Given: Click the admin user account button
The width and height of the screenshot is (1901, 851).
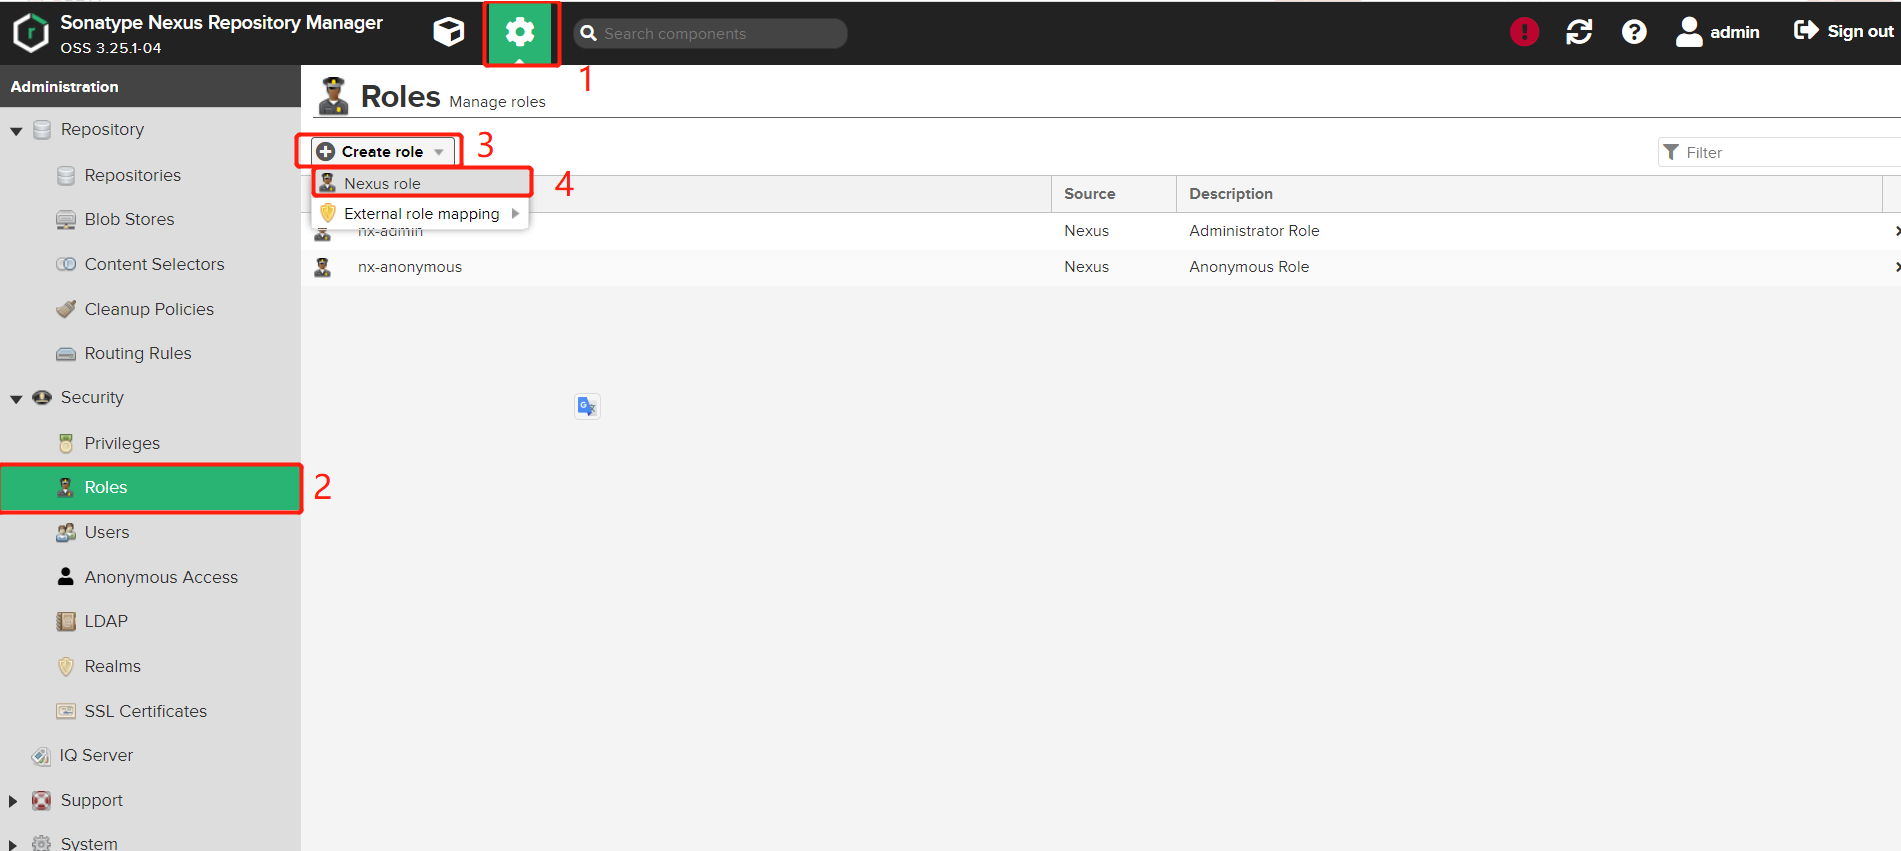Looking at the screenshot, I should pyautogui.click(x=1718, y=32).
